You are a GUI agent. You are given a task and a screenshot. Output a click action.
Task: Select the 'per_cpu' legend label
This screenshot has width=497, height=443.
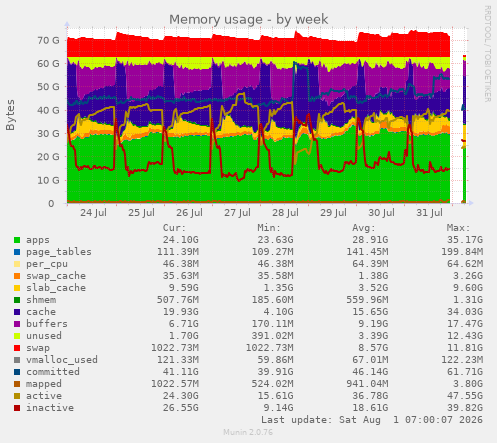click(47, 264)
